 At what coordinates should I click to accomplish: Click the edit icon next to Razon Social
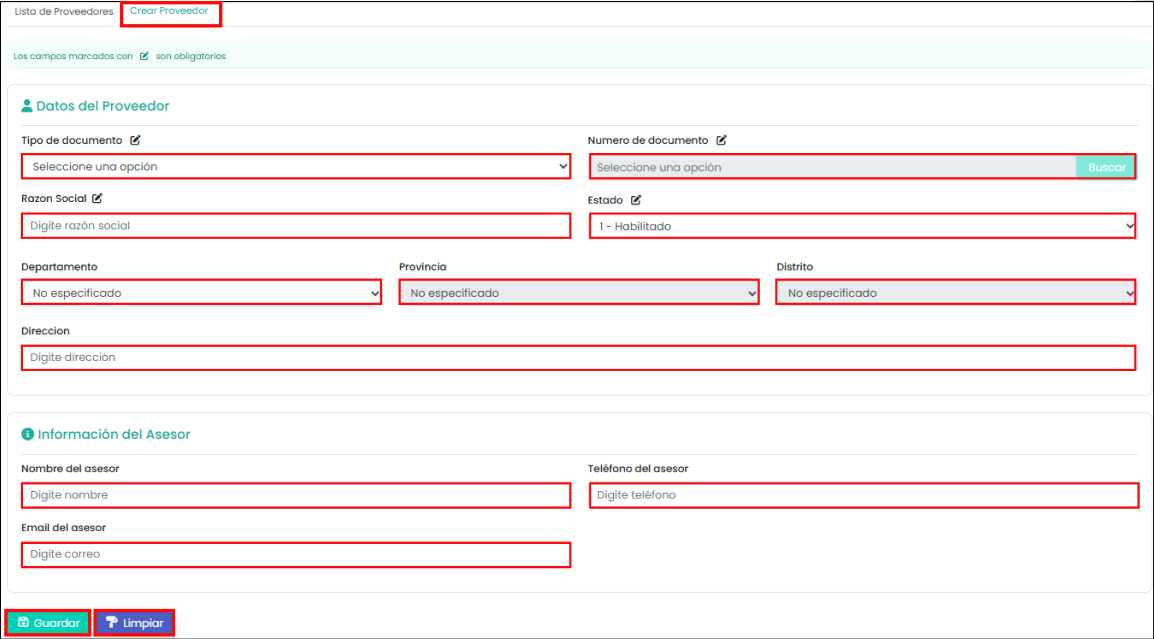click(98, 199)
